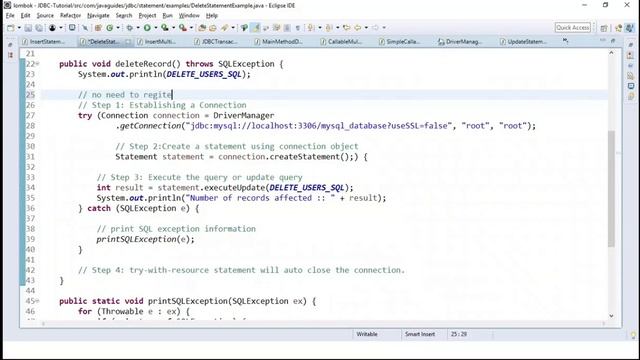Image resolution: width=640 pixels, height=360 pixels.
Task: Open the File menu
Action: point(10,16)
